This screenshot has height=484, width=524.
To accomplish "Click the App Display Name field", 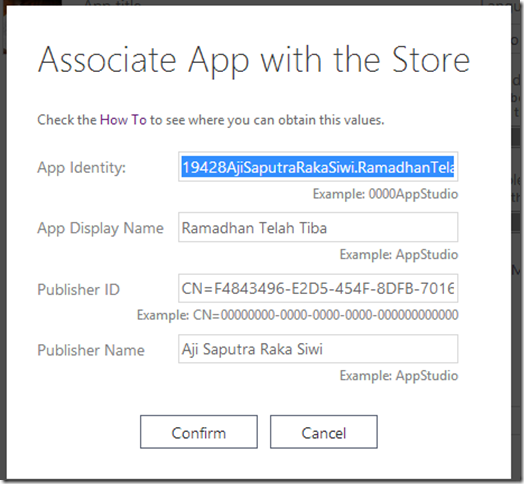I will [318, 227].
